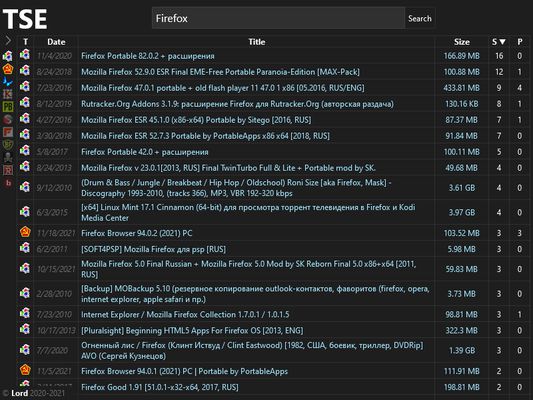Click the 433.81 MB size cell

(x=462, y=88)
